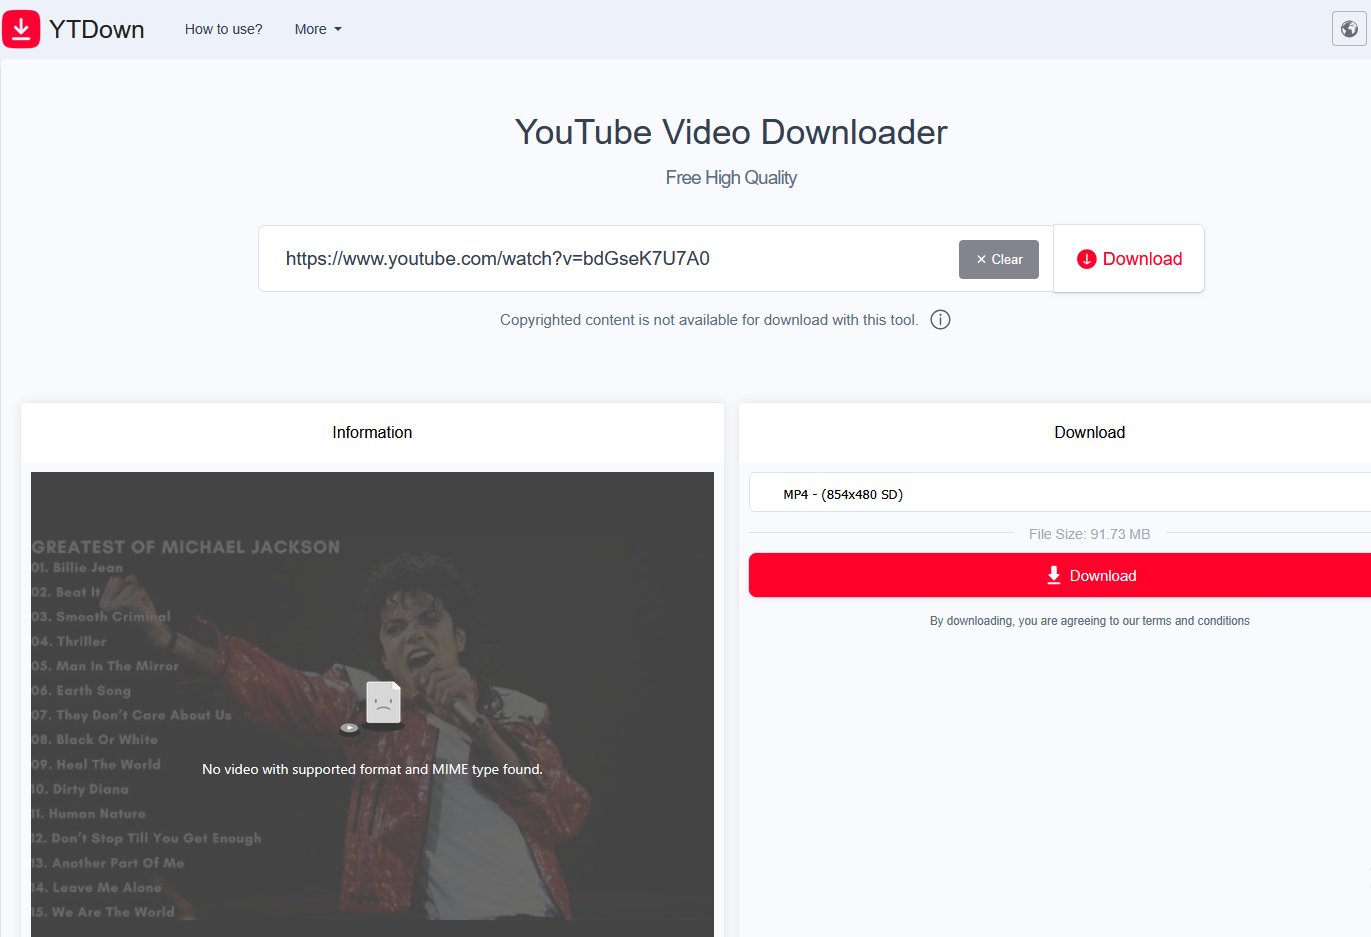Click red circle arrow icon beside URL field
The height and width of the screenshot is (937, 1371).
coord(1086,260)
